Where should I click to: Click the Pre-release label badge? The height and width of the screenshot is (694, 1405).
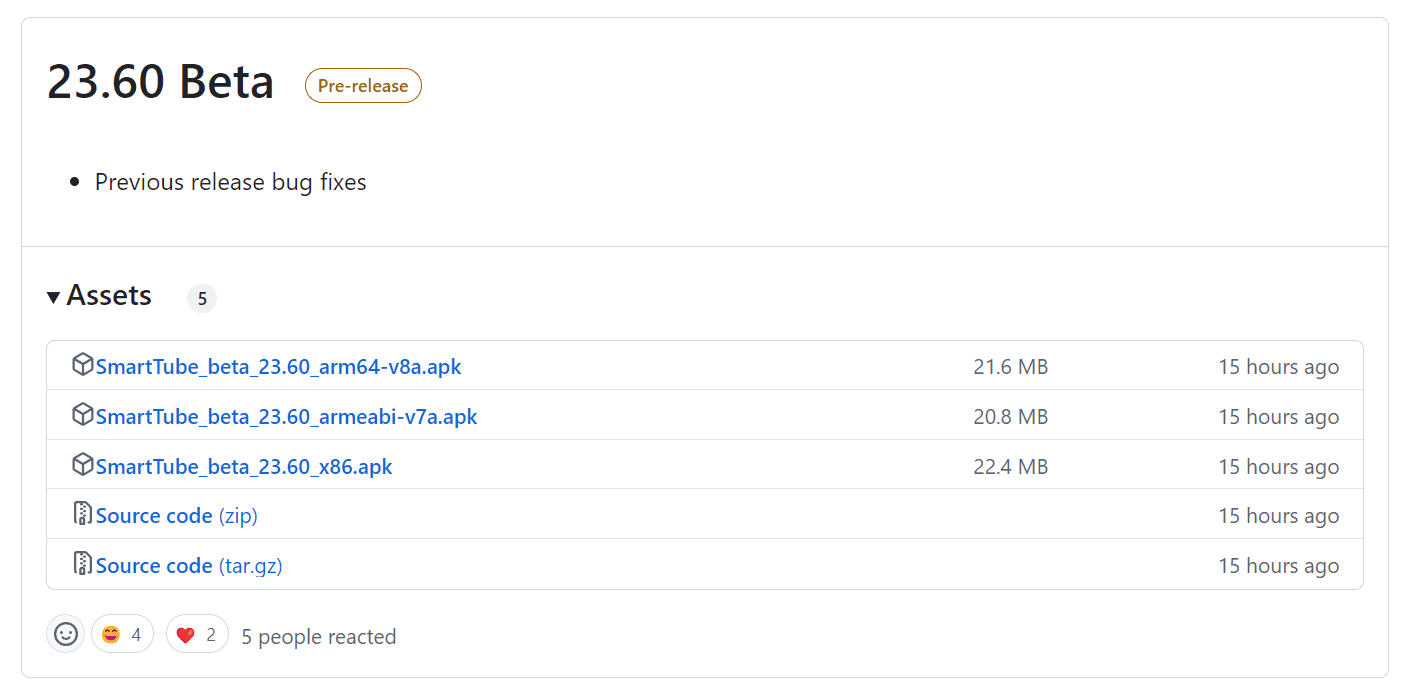click(363, 86)
